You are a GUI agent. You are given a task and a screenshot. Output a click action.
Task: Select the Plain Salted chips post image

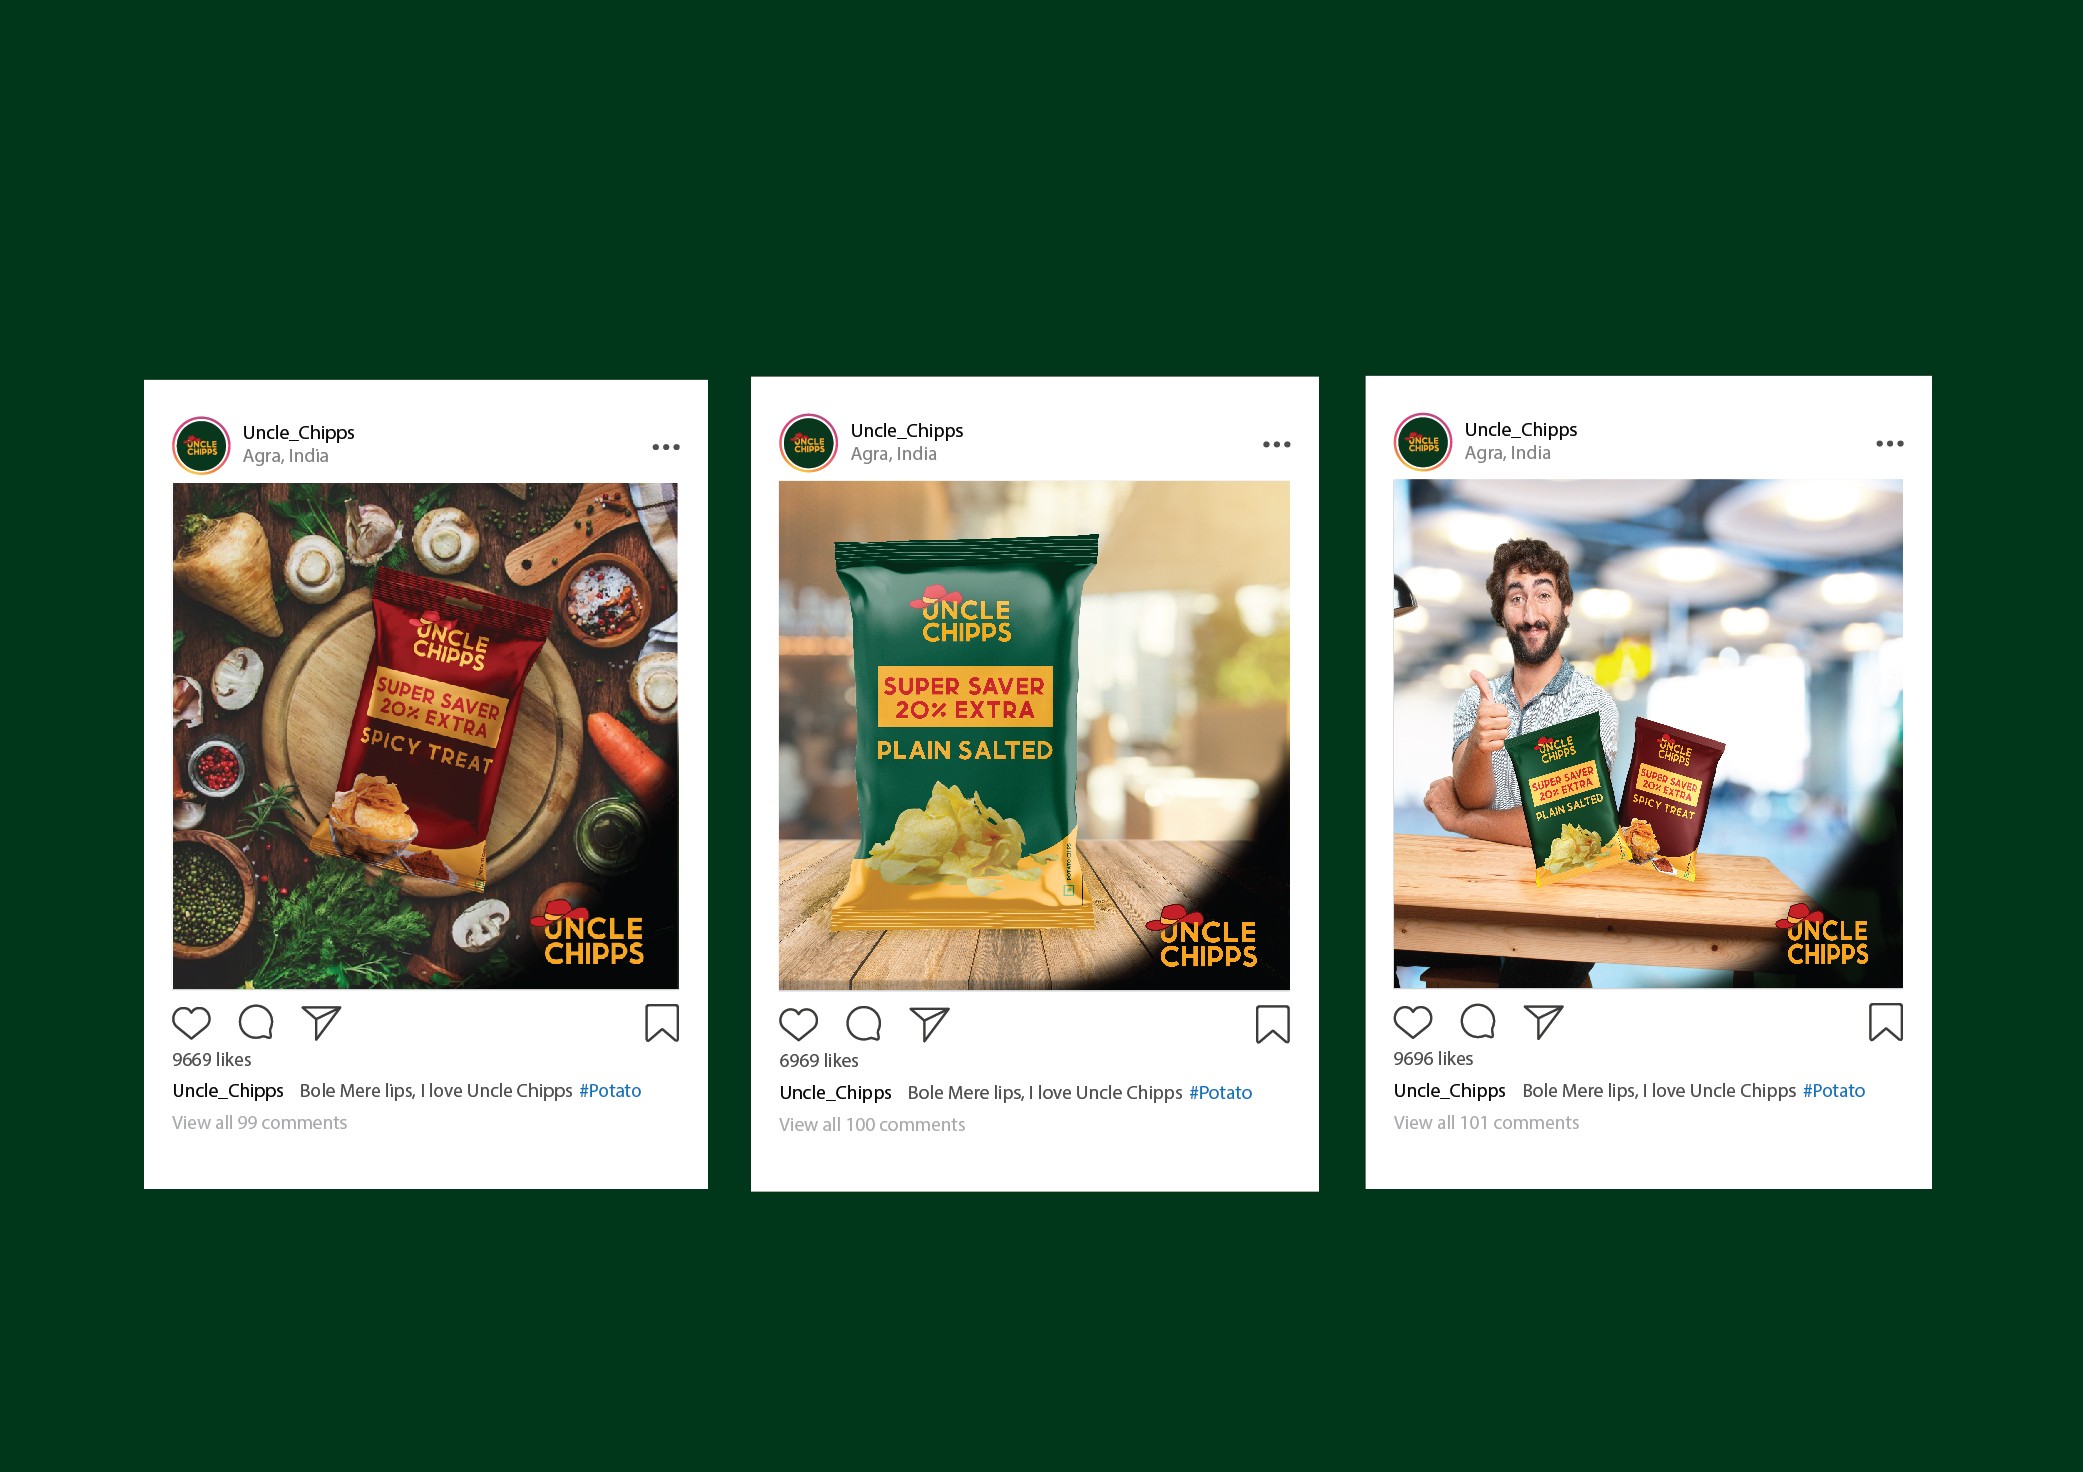(1034, 735)
